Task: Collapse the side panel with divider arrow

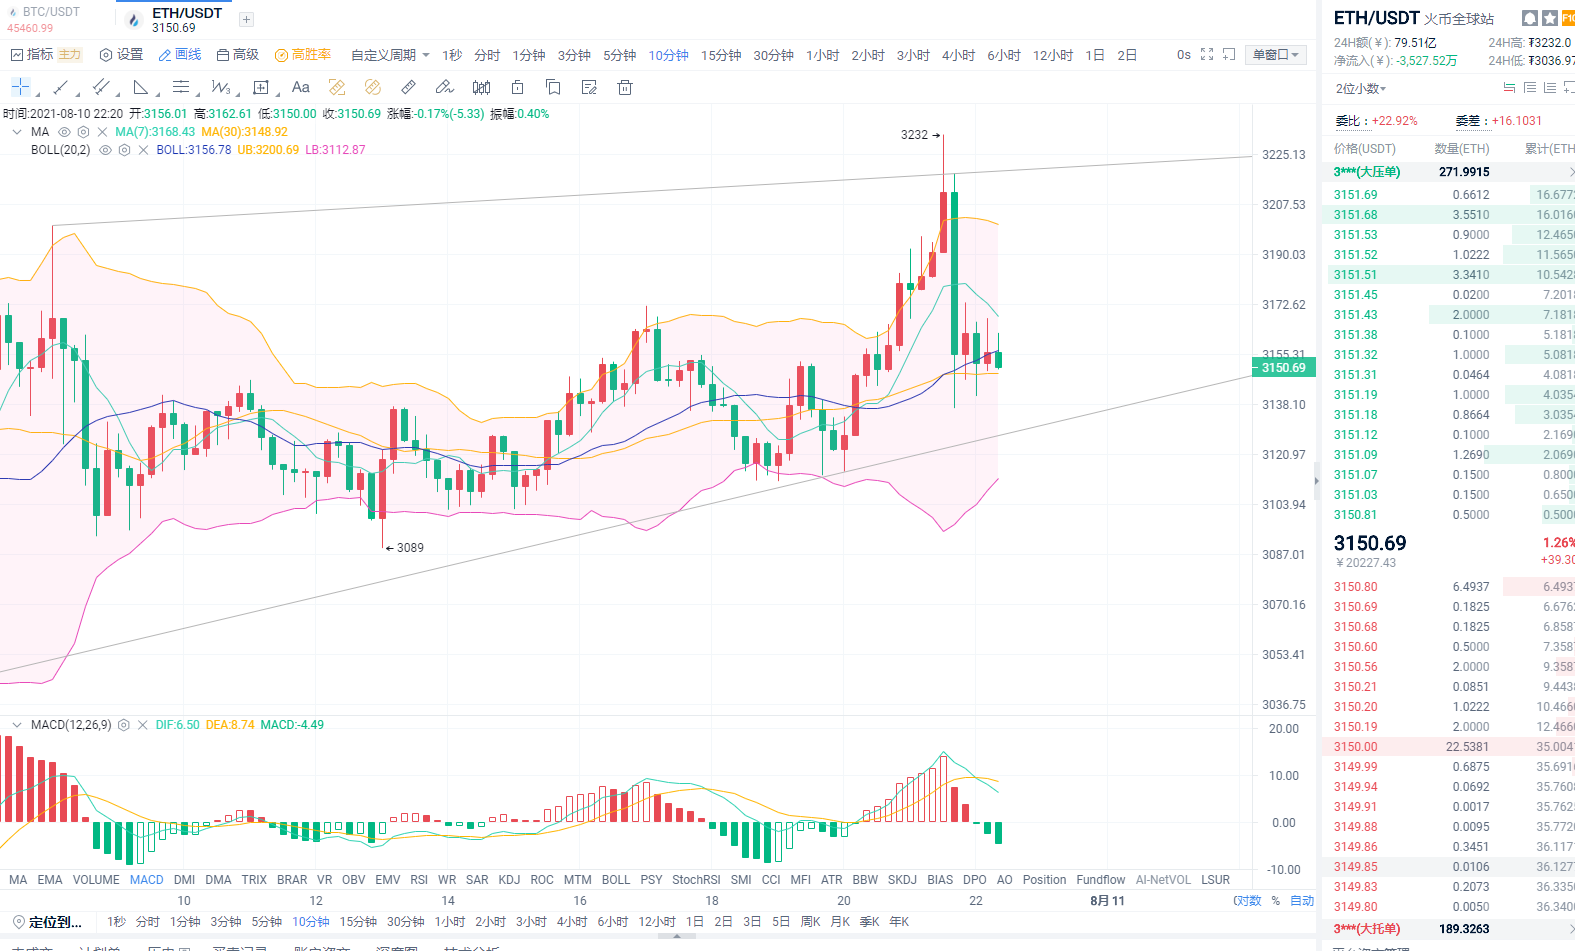Action: 1316,481
